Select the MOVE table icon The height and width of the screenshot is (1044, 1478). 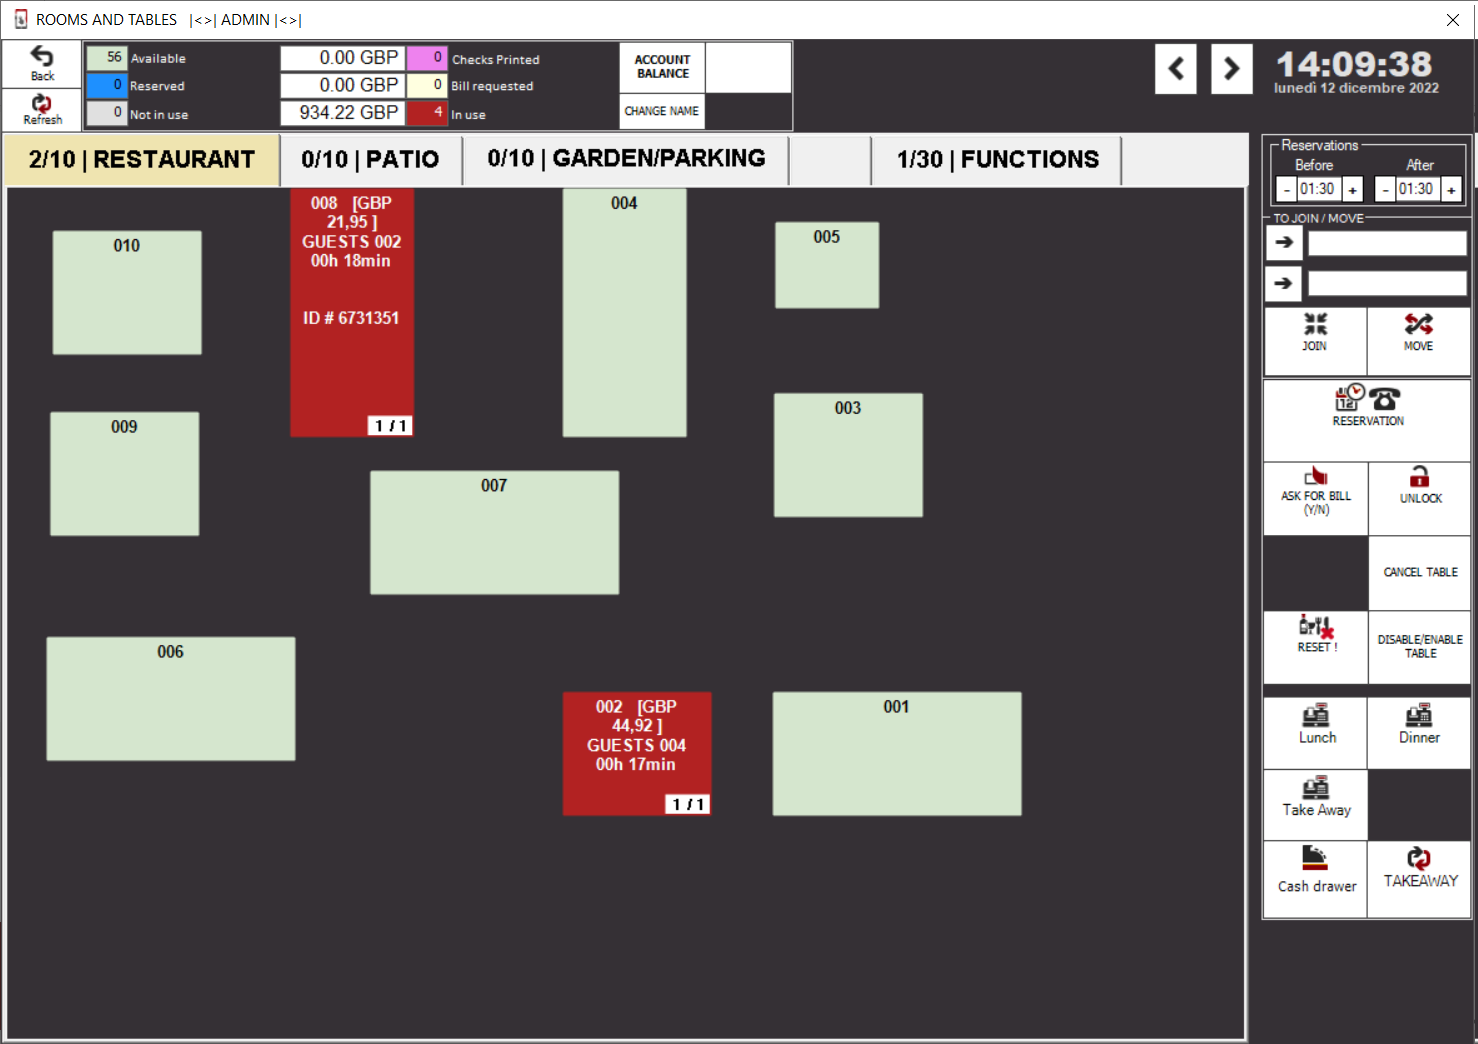point(1418,335)
